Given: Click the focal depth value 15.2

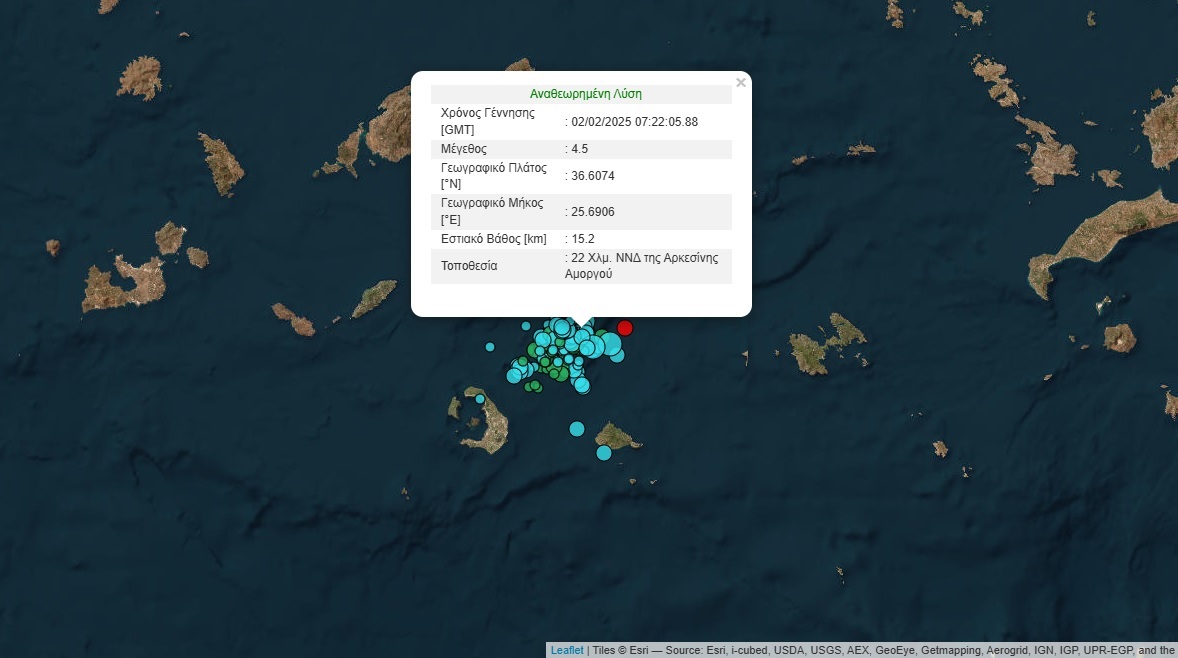Looking at the screenshot, I should [x=583, y=239].
